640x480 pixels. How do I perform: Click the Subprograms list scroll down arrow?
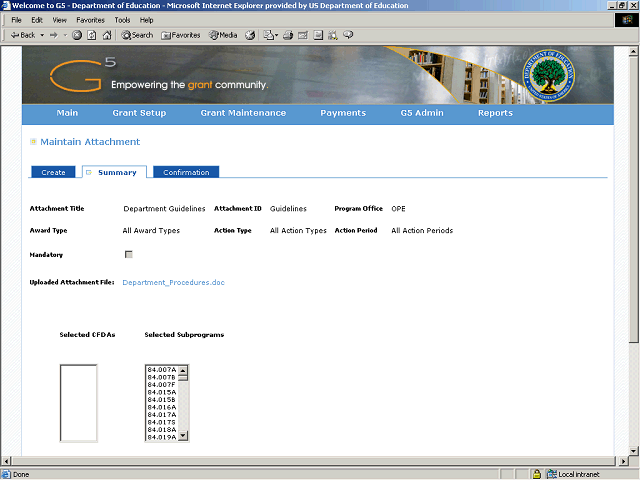click(x=183, y=436)
